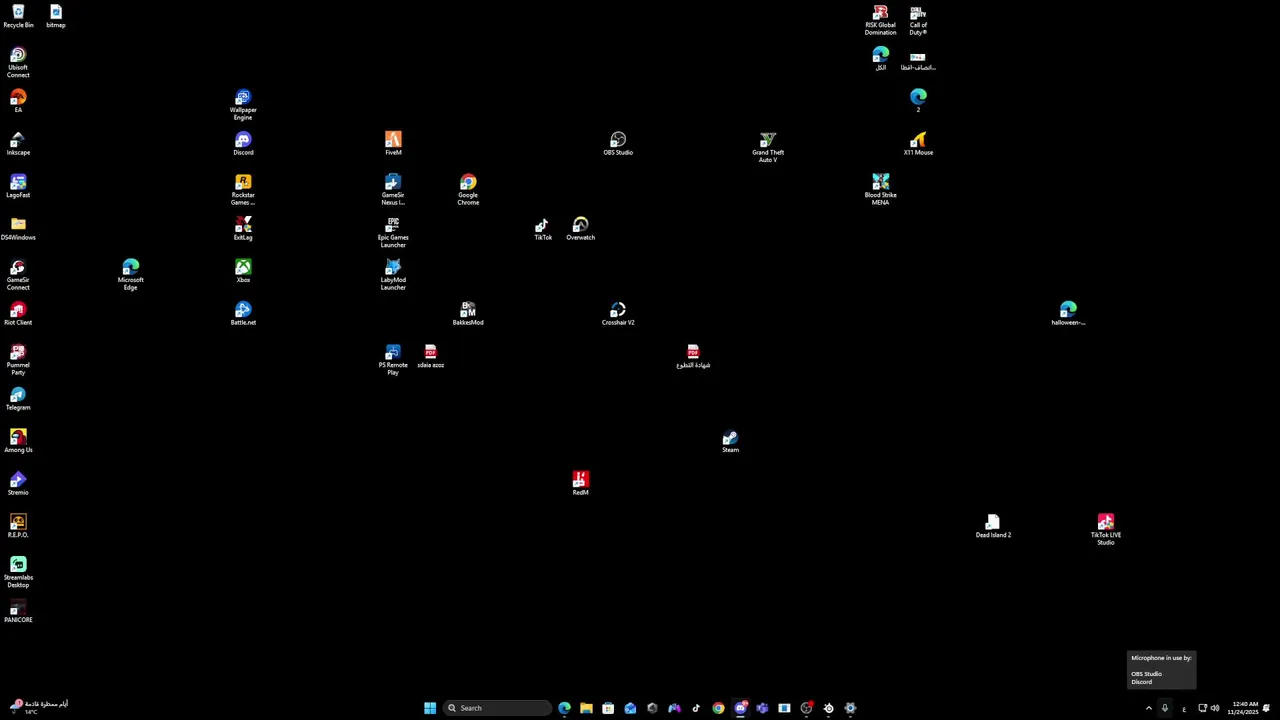Image resolution: width=1280 pixels, height=720 pixels.
Task: Open the Ubisoft Connect shortcut
Action: (x=18, y=62)
